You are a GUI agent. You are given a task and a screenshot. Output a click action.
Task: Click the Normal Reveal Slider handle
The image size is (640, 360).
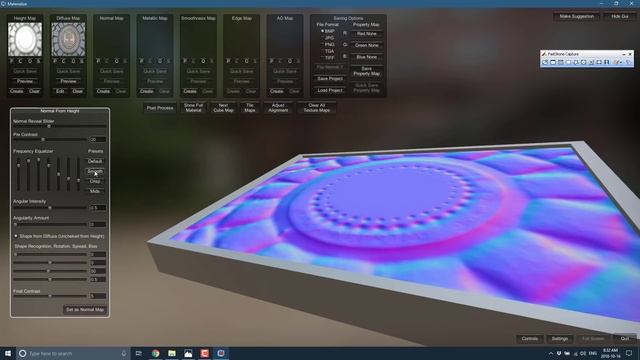click(x=49, y=127)
